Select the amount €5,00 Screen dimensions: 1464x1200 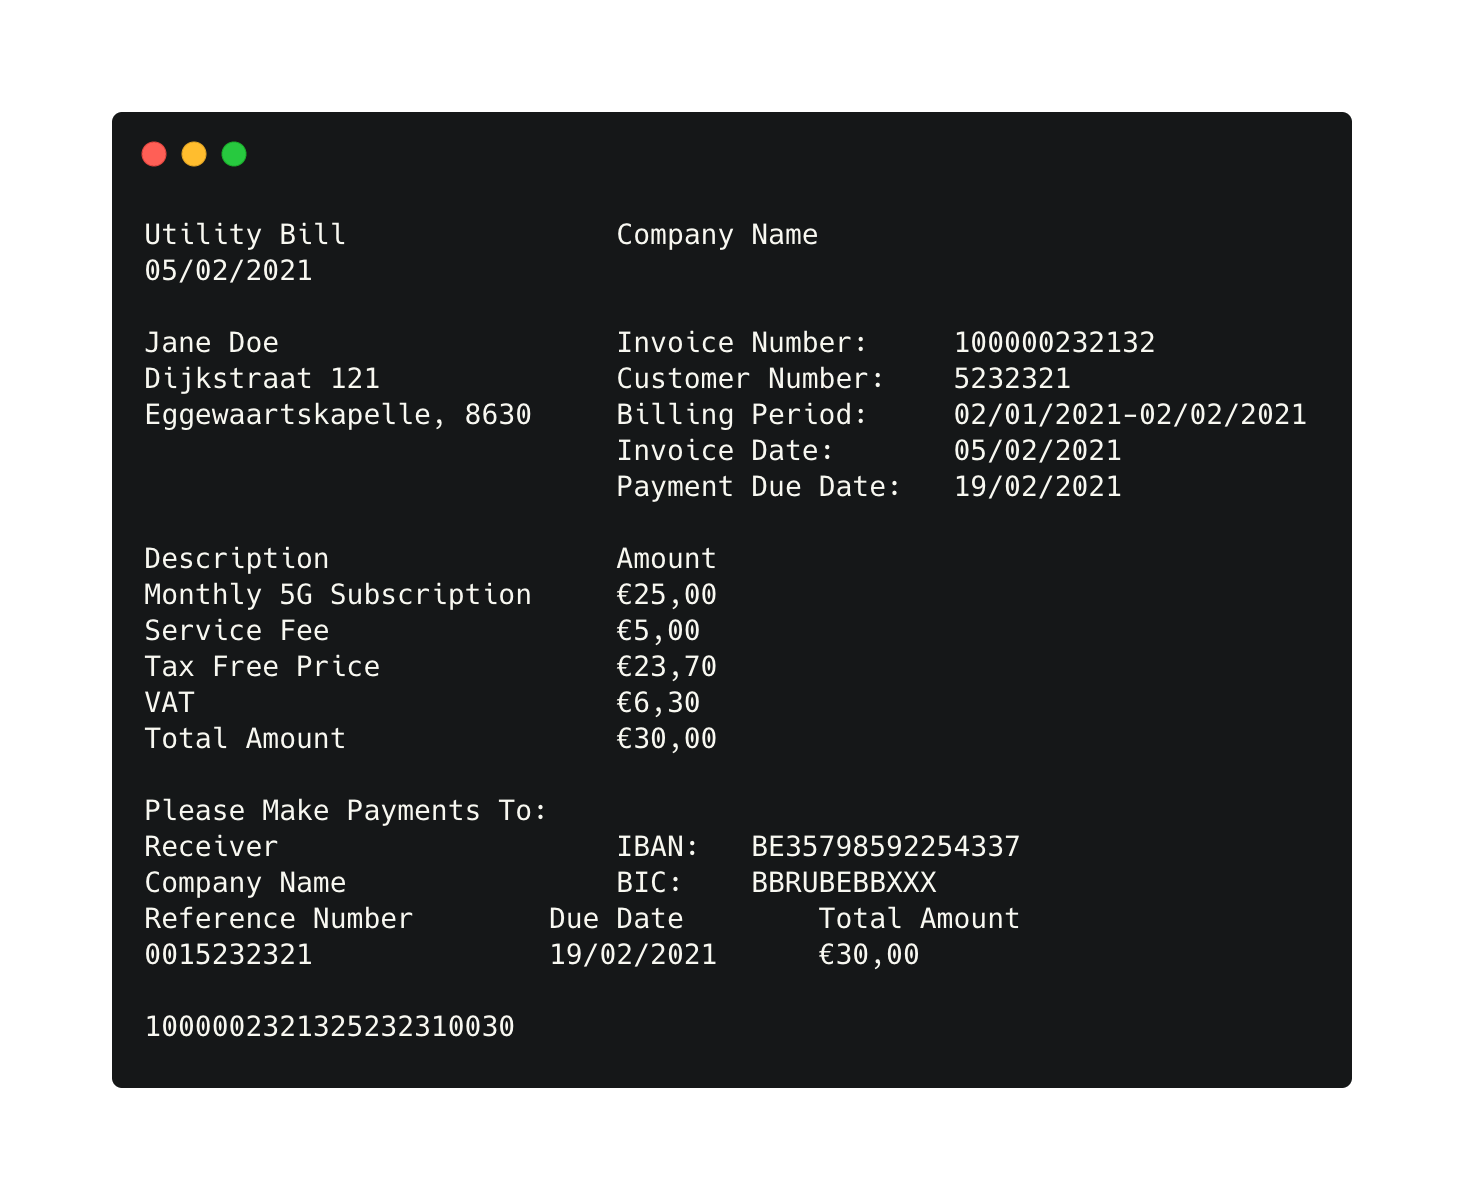pyautogui.click(x=658, y=630)
